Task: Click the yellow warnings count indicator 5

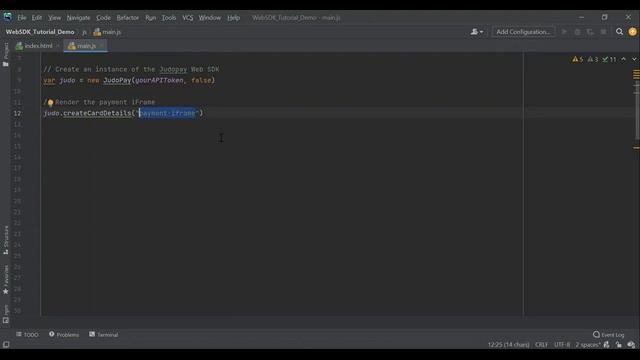Action: click(x=578, y=60)
